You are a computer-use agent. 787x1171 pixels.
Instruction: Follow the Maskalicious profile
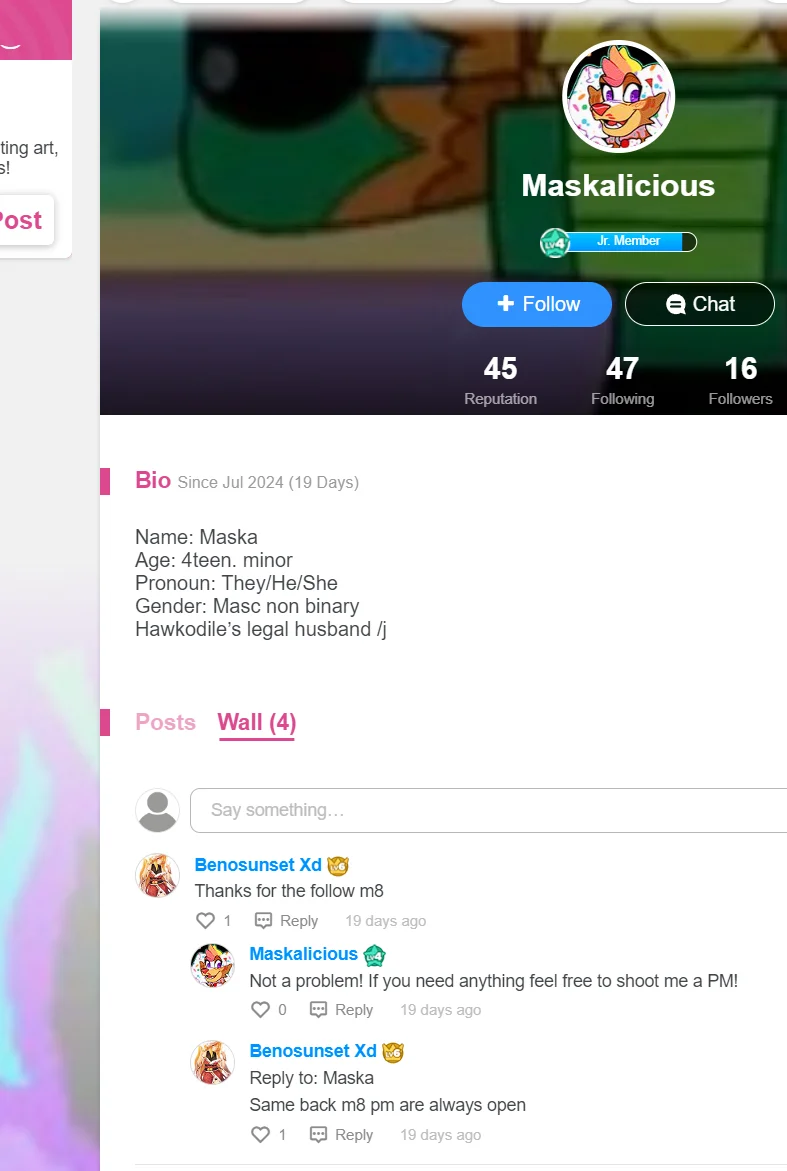click(537, 304)
